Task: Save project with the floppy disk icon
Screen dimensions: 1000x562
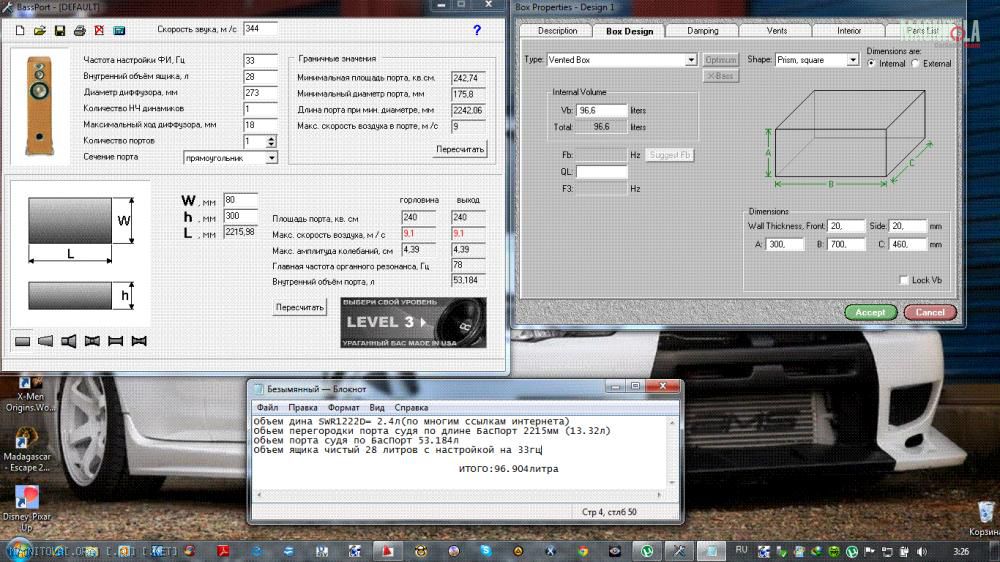Action: [x=59, y=31]
